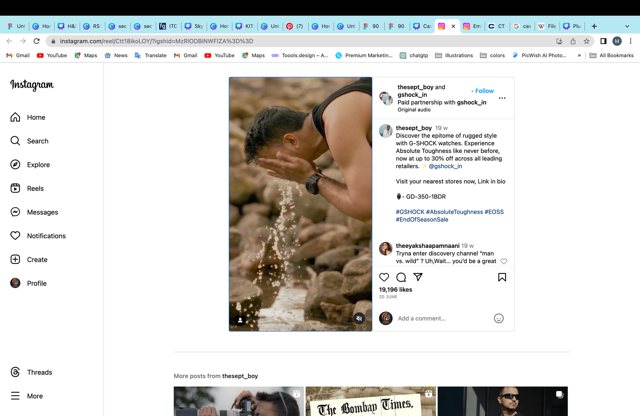This screenshot has height=416, width=640.
Task: Open Messages in sidebar
Action: pyautogui.click(x=34, y=212)
